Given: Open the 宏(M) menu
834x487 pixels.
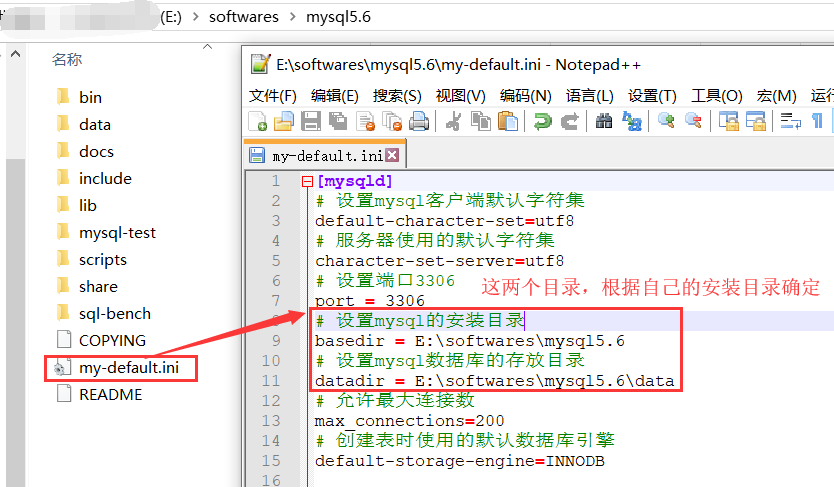Looking at the screenshot, I should 777,96.
